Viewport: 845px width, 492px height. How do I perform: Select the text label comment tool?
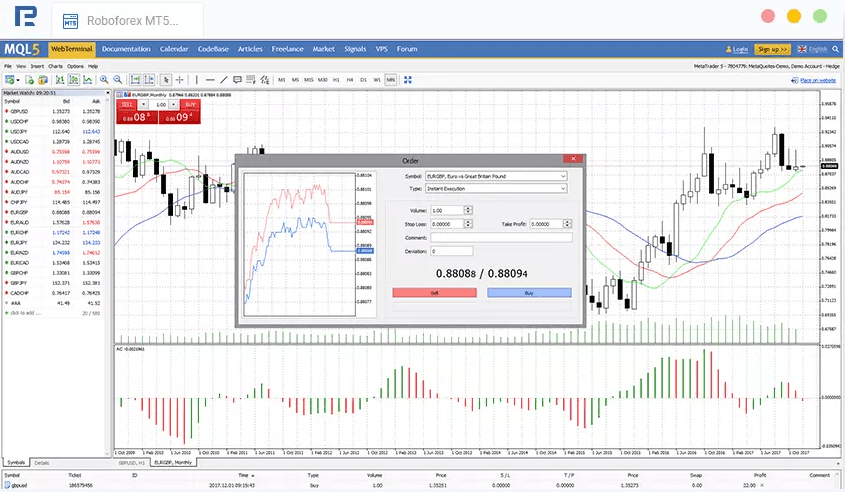(x=237, y=80)
